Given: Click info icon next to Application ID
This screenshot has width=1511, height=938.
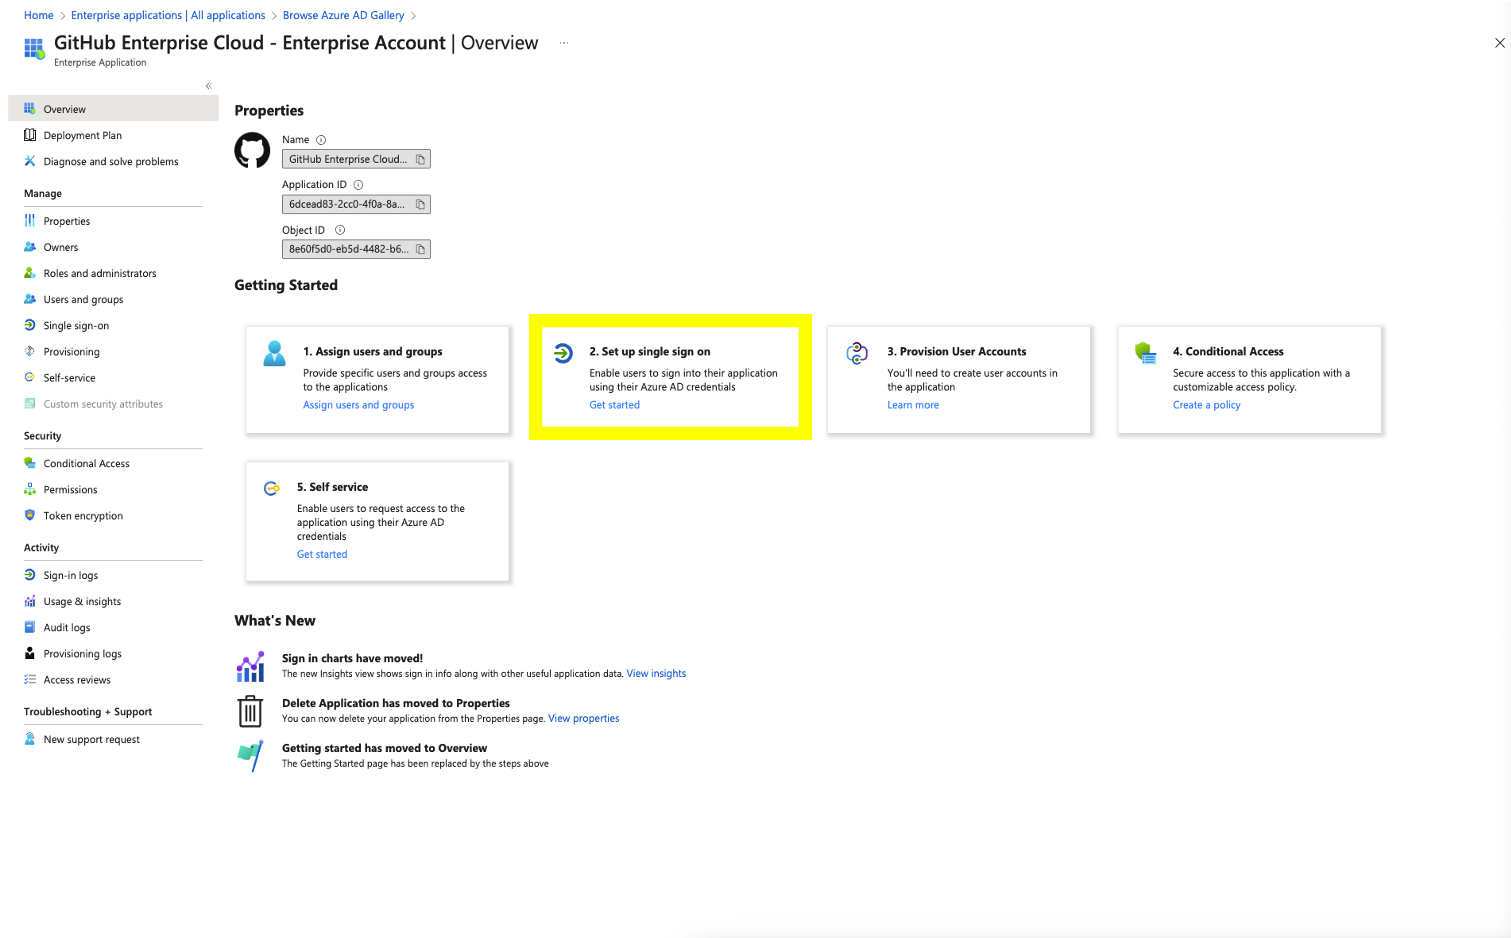Looking at the screenshot, I should [x=358, y=185].
